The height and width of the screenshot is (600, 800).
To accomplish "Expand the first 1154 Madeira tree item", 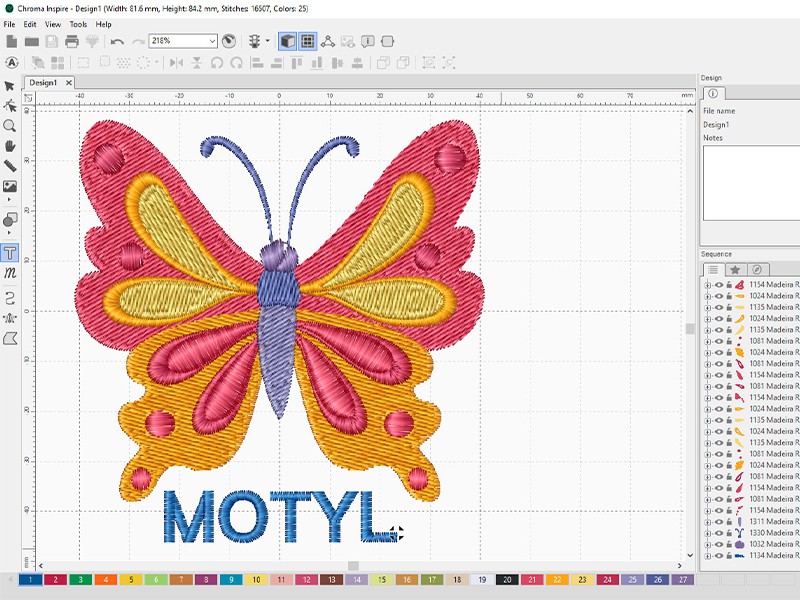I will (707, 285).
